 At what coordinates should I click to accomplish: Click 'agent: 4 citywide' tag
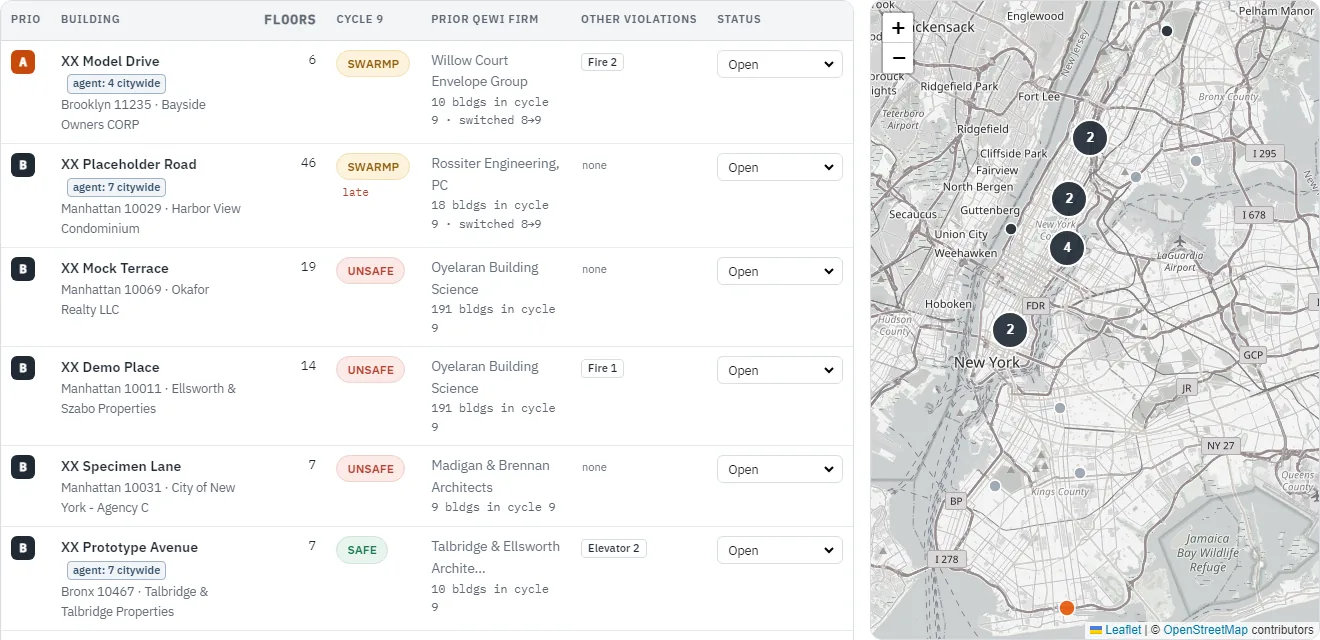117,84
